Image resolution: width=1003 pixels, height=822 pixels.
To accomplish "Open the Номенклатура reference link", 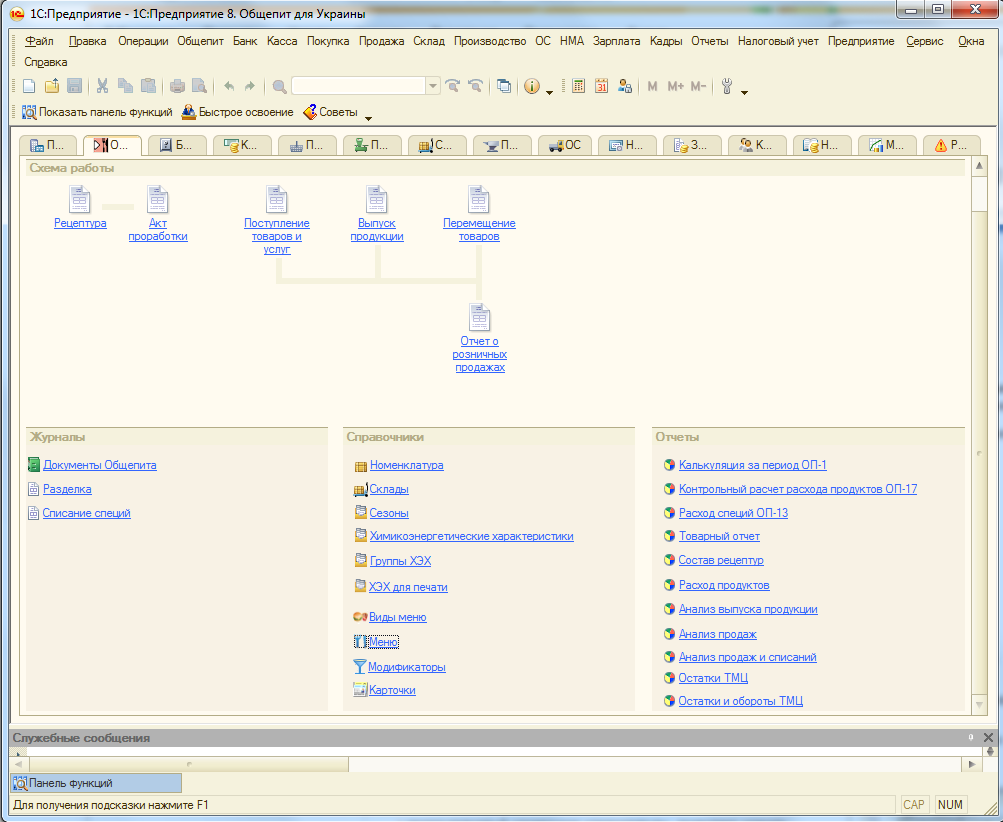I will 406,465.
